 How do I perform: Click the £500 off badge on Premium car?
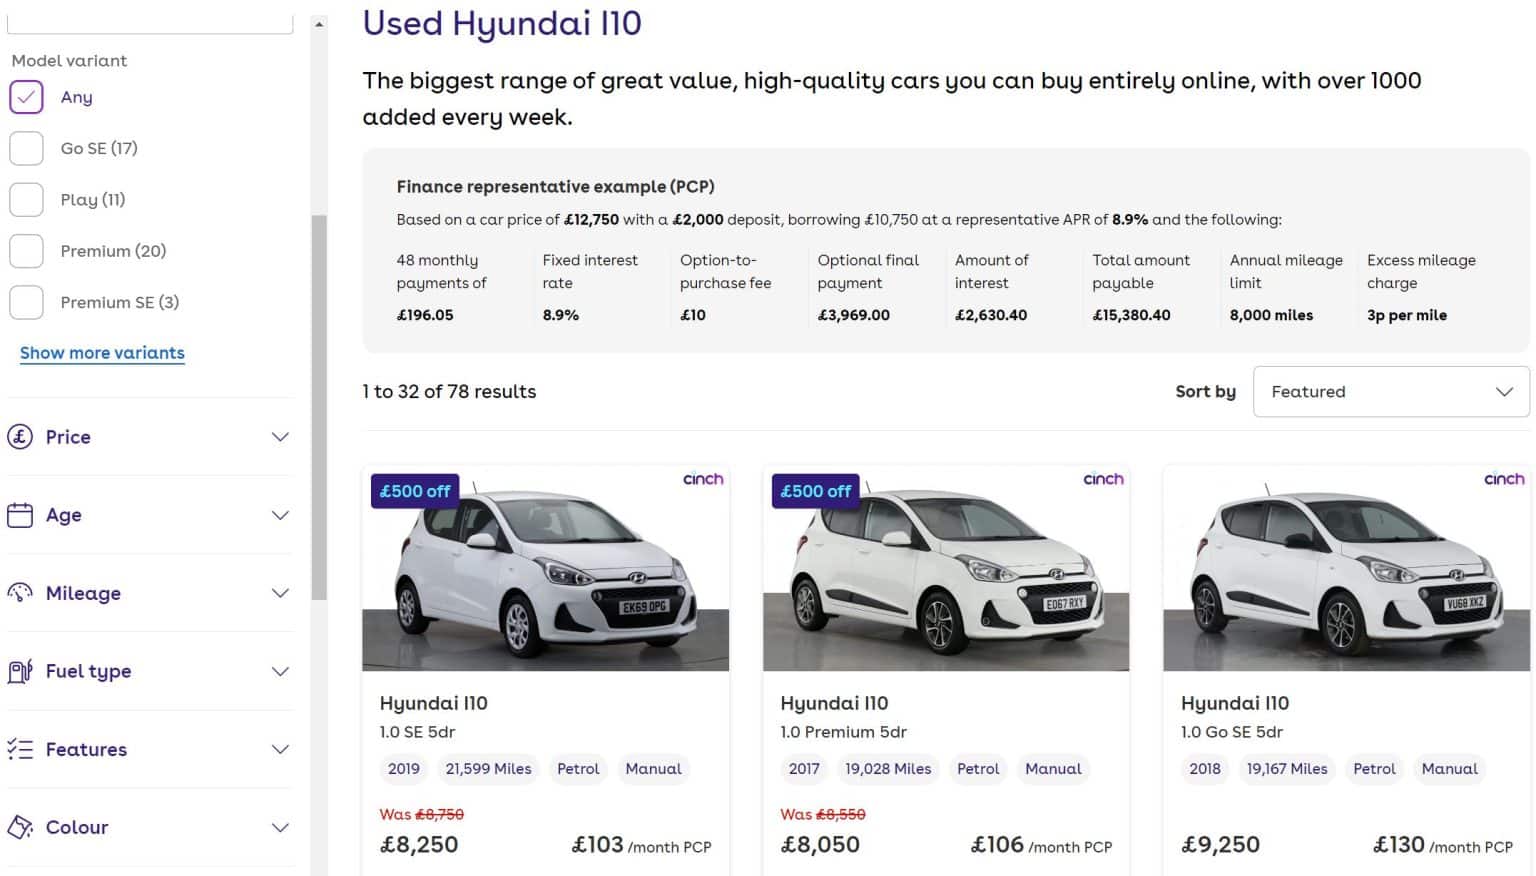coord(815,491)
